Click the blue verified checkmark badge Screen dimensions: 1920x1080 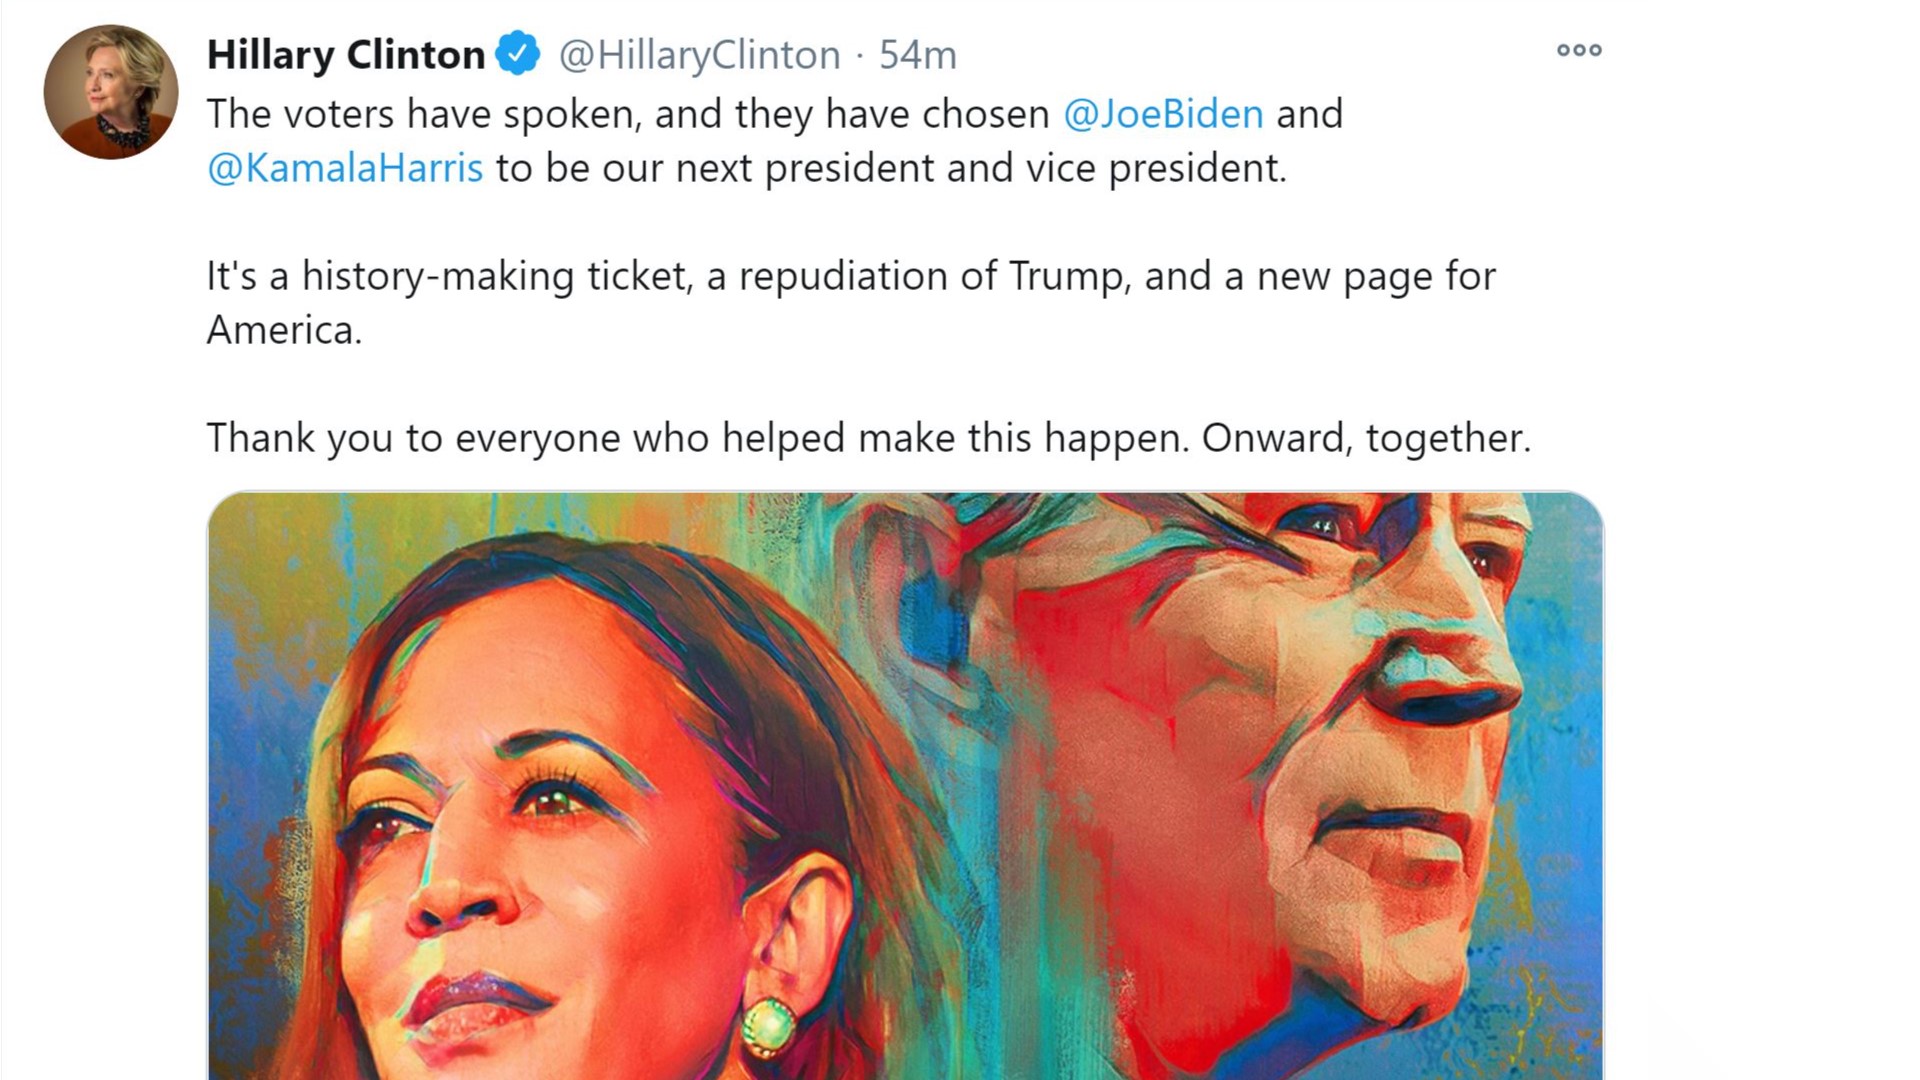(x=518, y=54)
